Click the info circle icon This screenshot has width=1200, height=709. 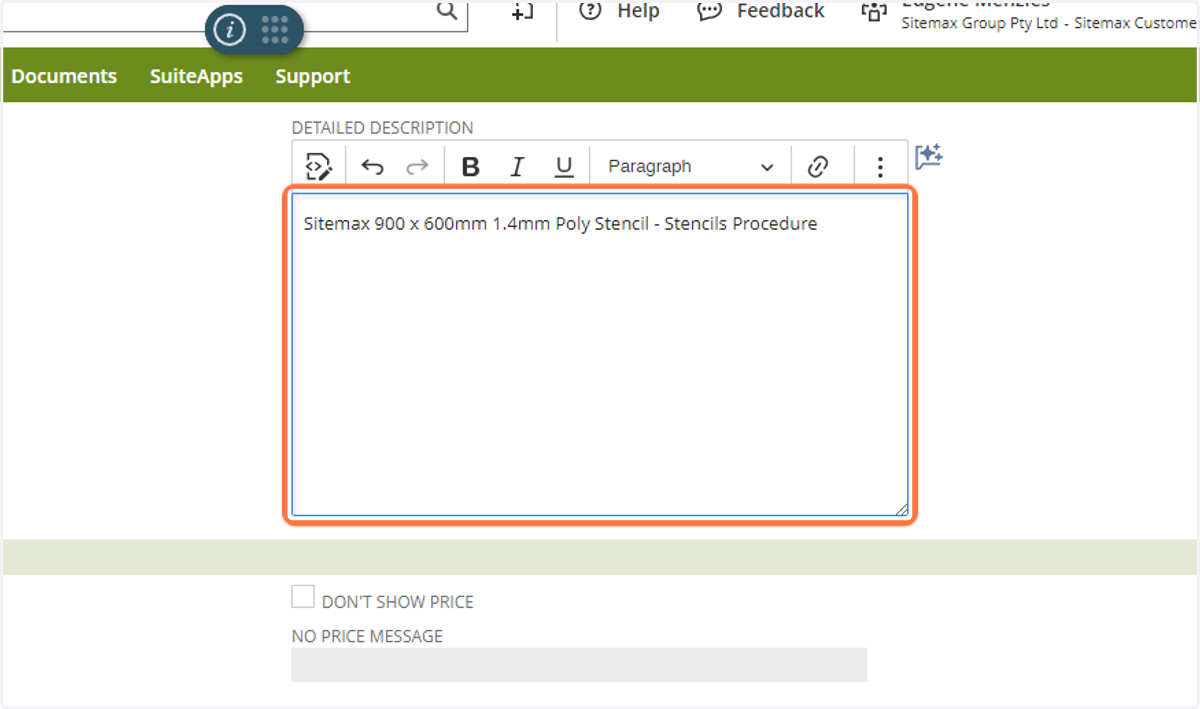click(x=230, y=30)
